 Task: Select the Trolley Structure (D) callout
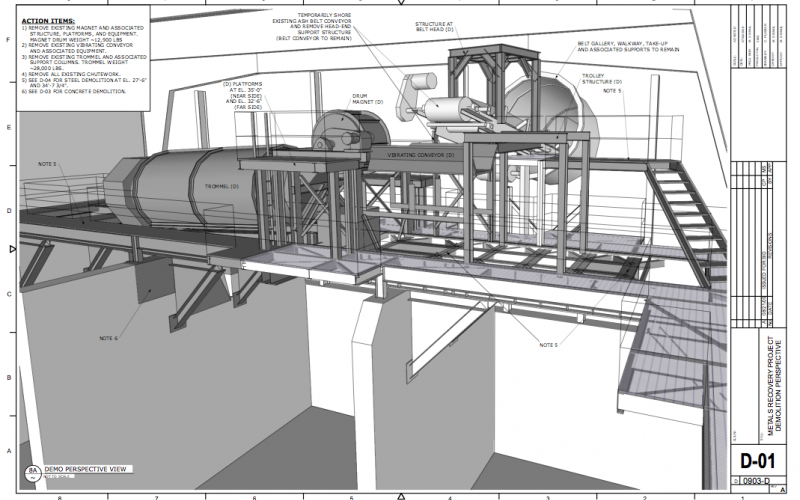click(602, 78)
